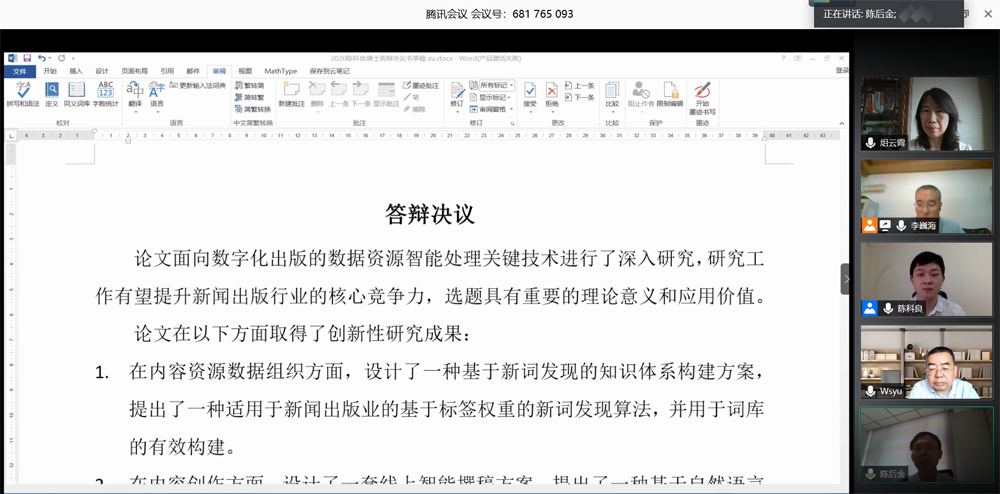Collapse the Tencent Meeting participant panel arrow

tap(846, 279)
